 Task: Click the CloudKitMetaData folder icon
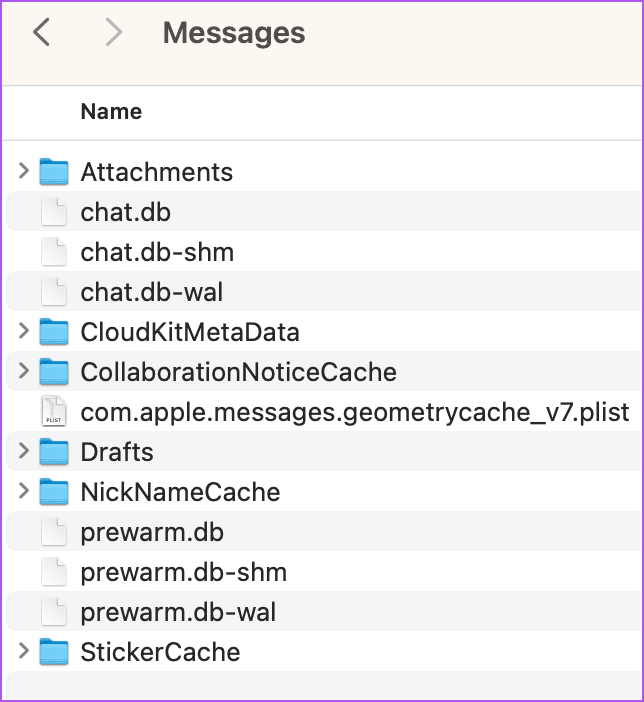coord(53,332)
